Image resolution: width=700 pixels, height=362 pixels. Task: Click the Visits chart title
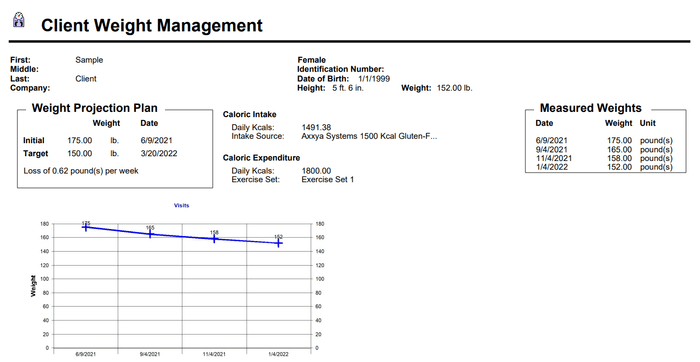(x=181, y=205)
